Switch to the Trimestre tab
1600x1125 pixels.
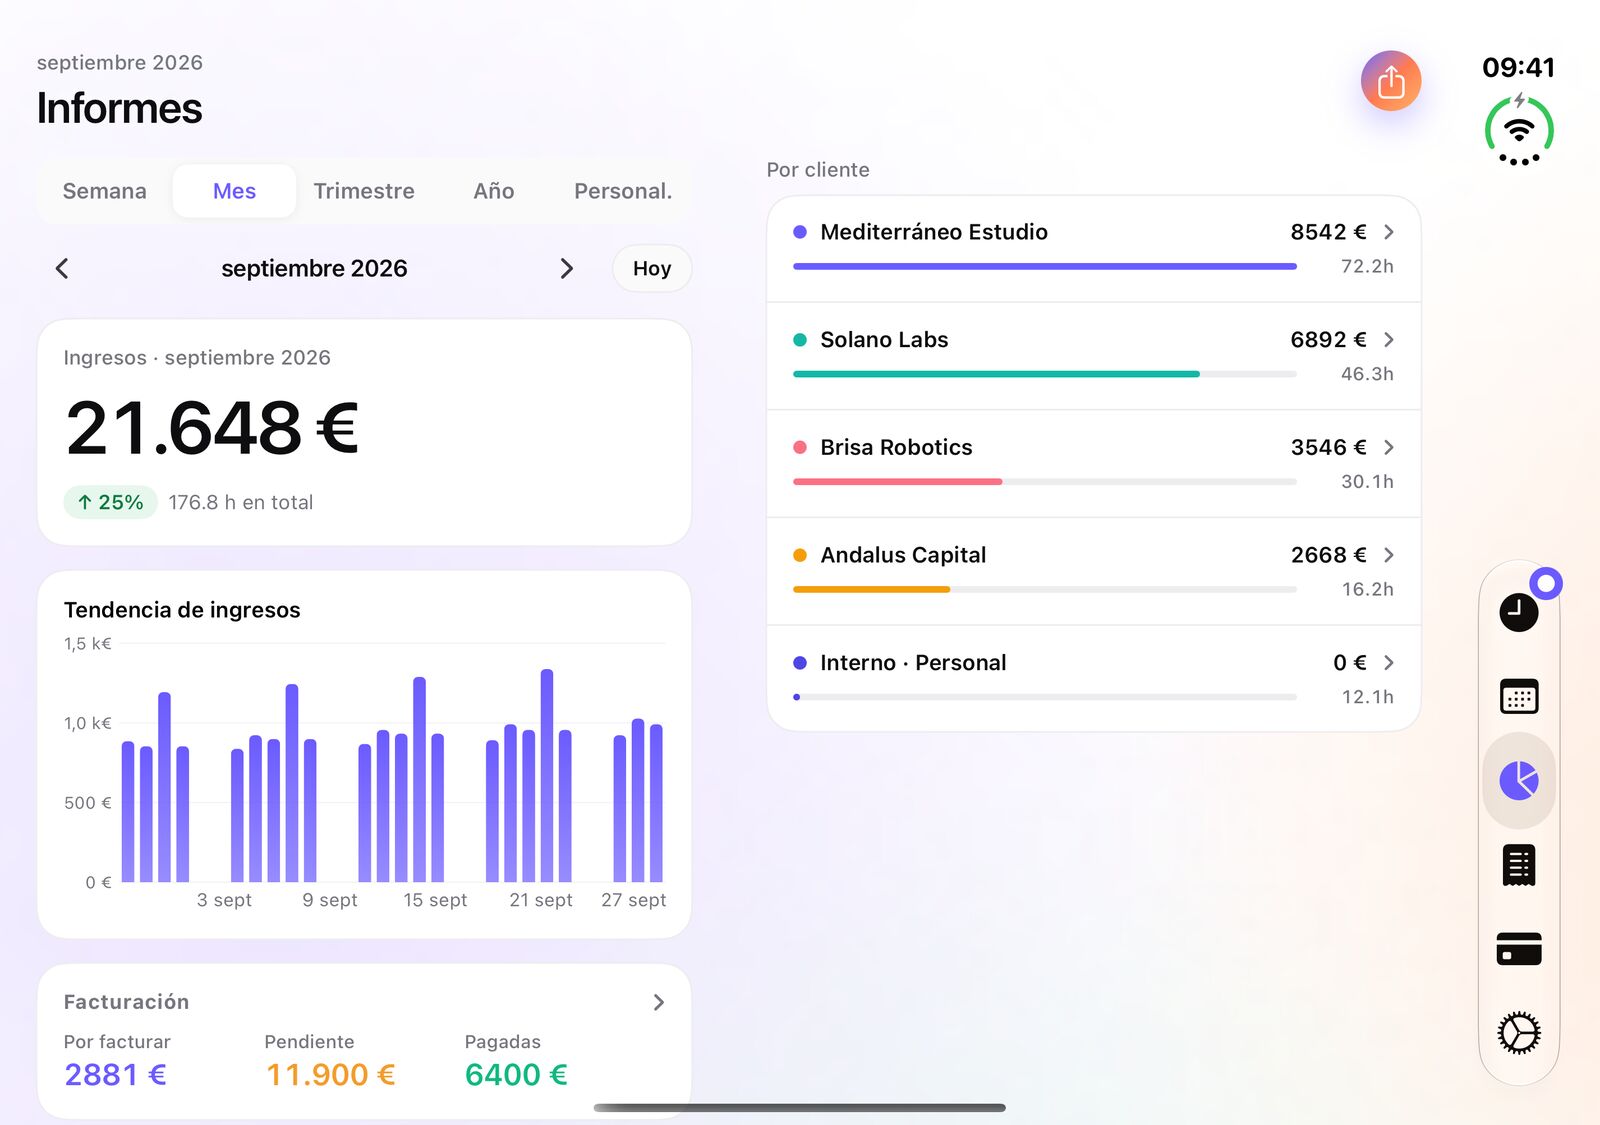click(364, 191)
